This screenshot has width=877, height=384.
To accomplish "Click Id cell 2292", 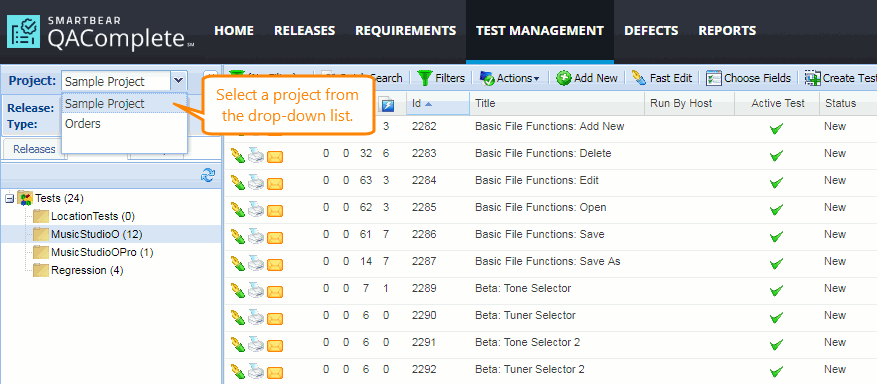I will click(424, 369).
